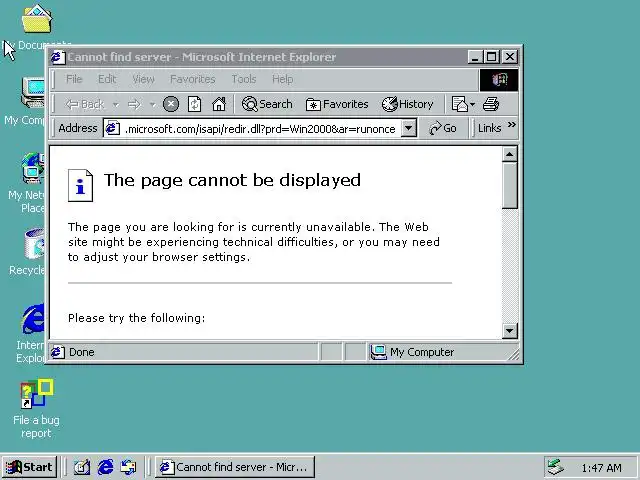This screenshot has width=640, height=480.
Task: Refresh the page using Refresh icon
Action: (195, 104)
